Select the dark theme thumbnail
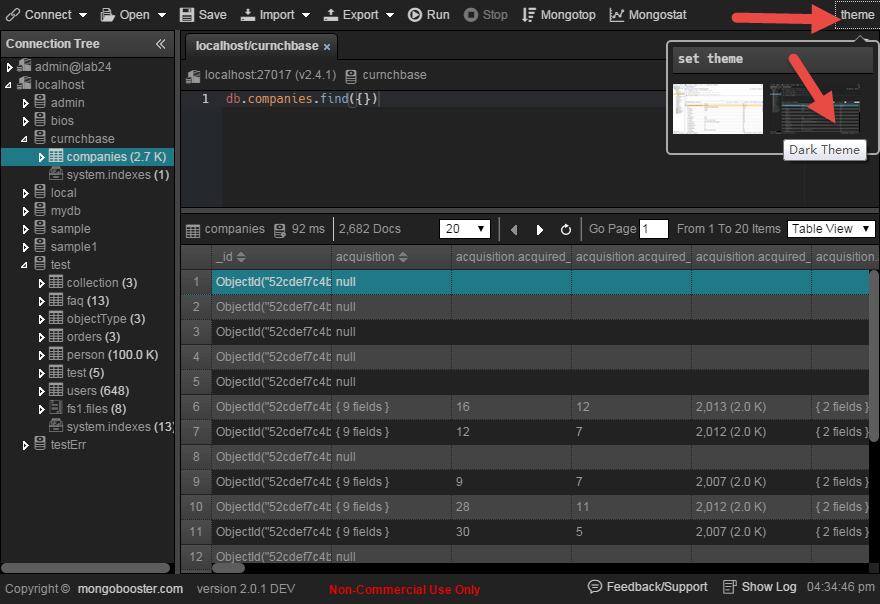This screenshot has height=604, width=880. (x=814, y=109)
